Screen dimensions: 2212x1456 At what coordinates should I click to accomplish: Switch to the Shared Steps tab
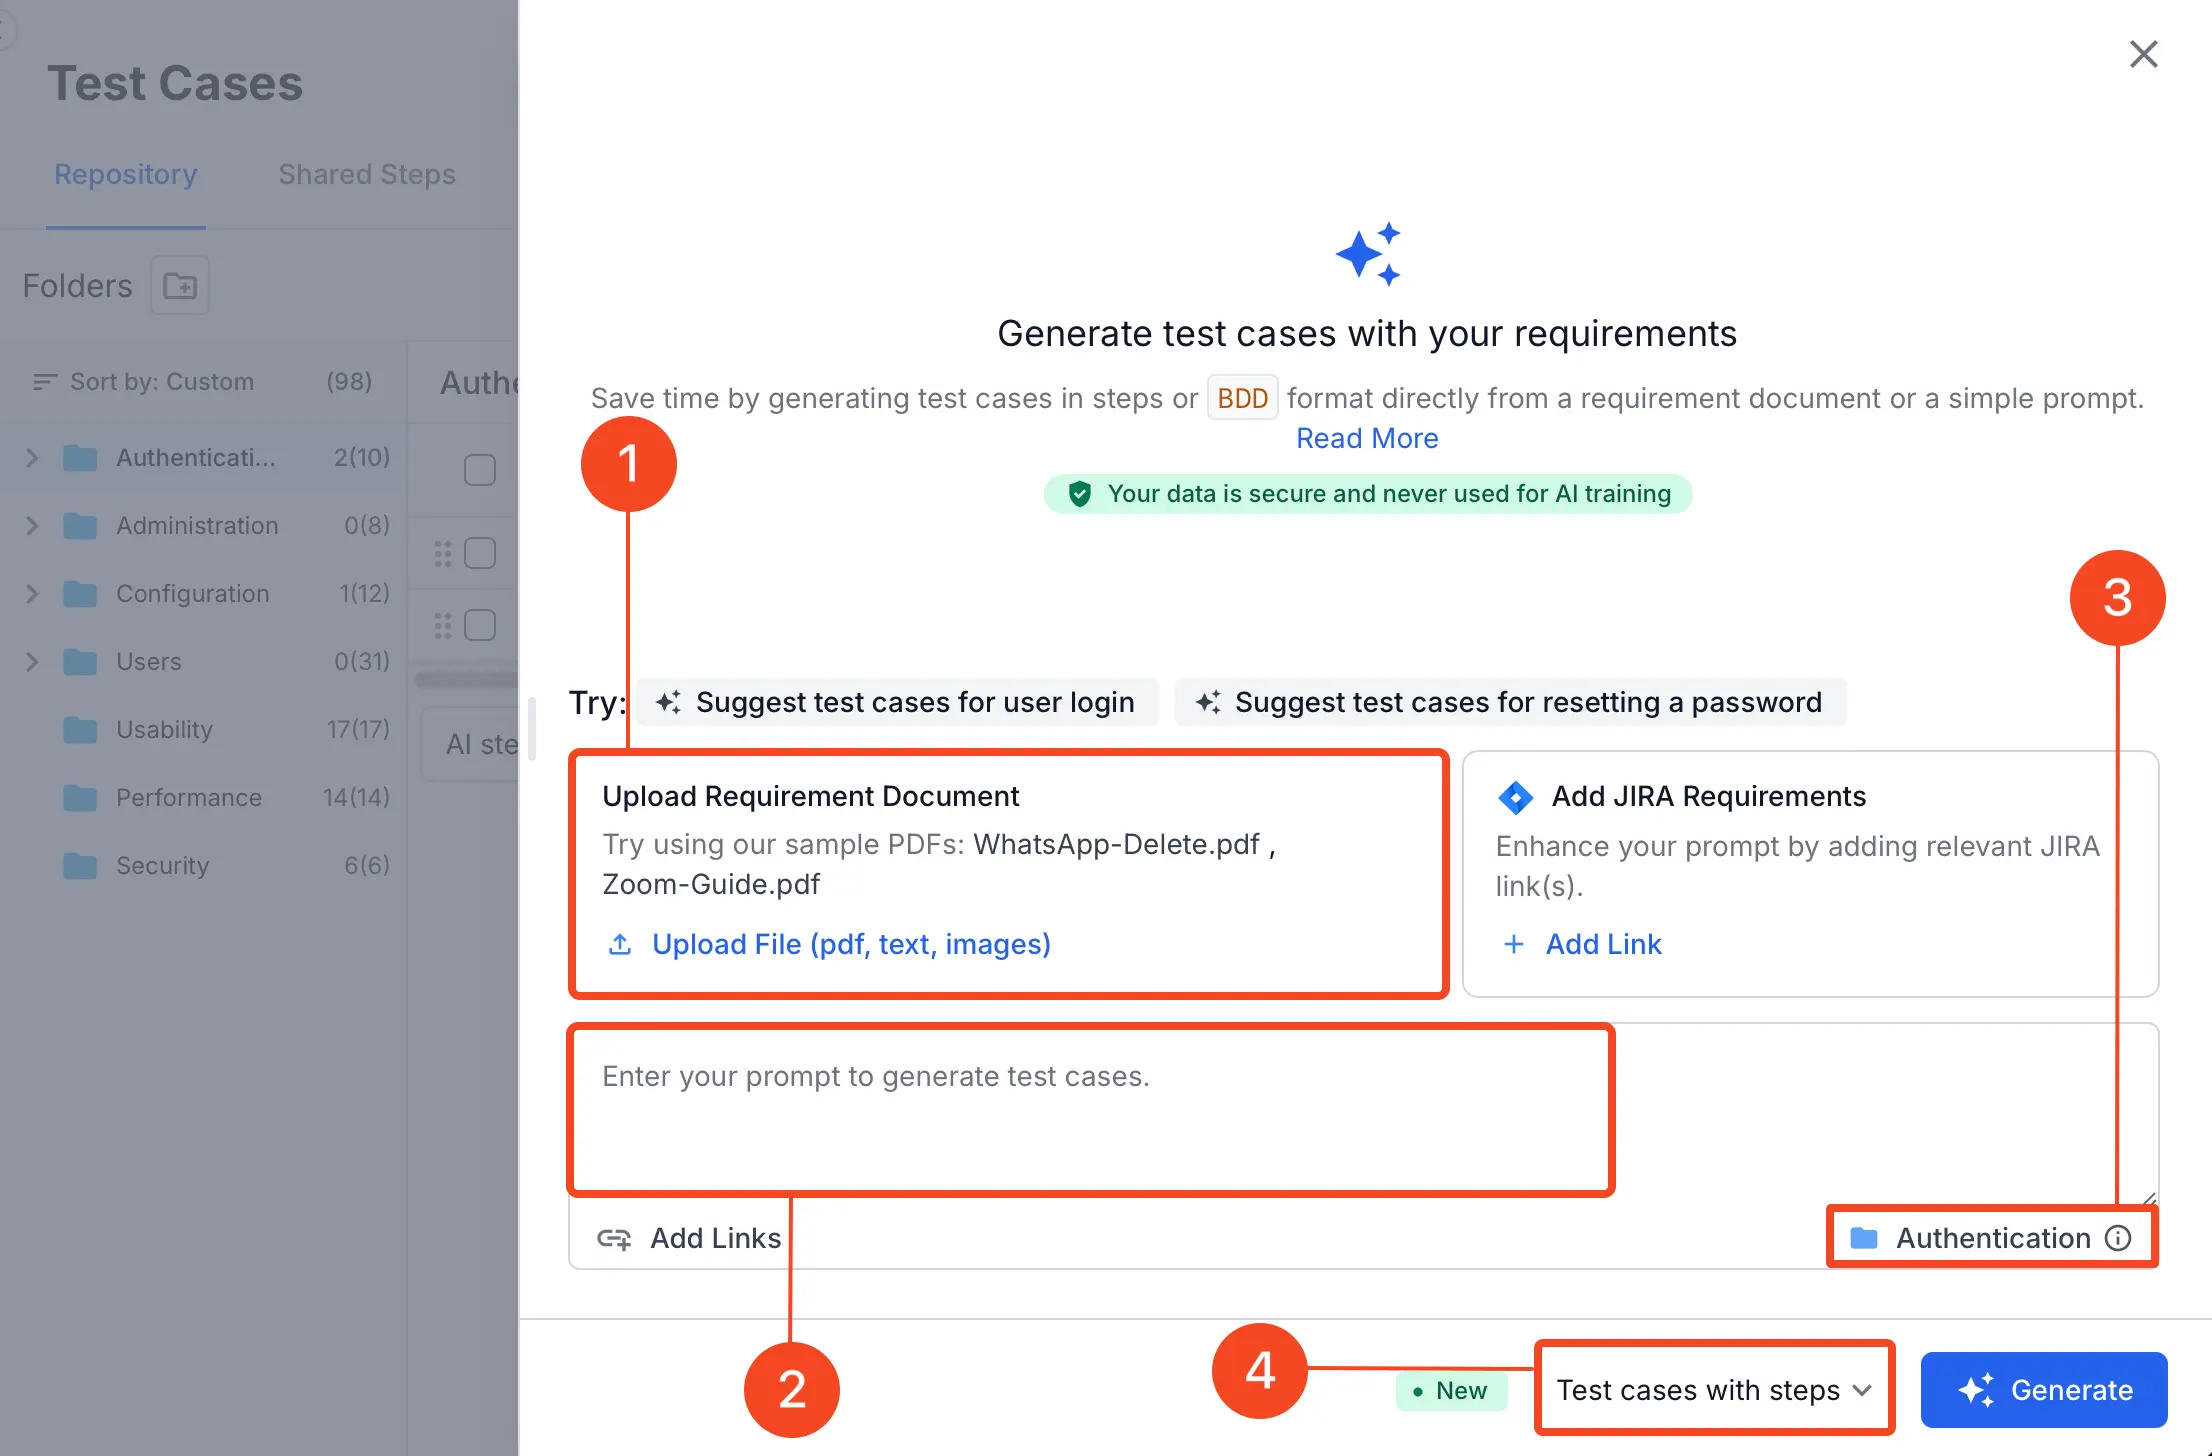coord(366,174)
